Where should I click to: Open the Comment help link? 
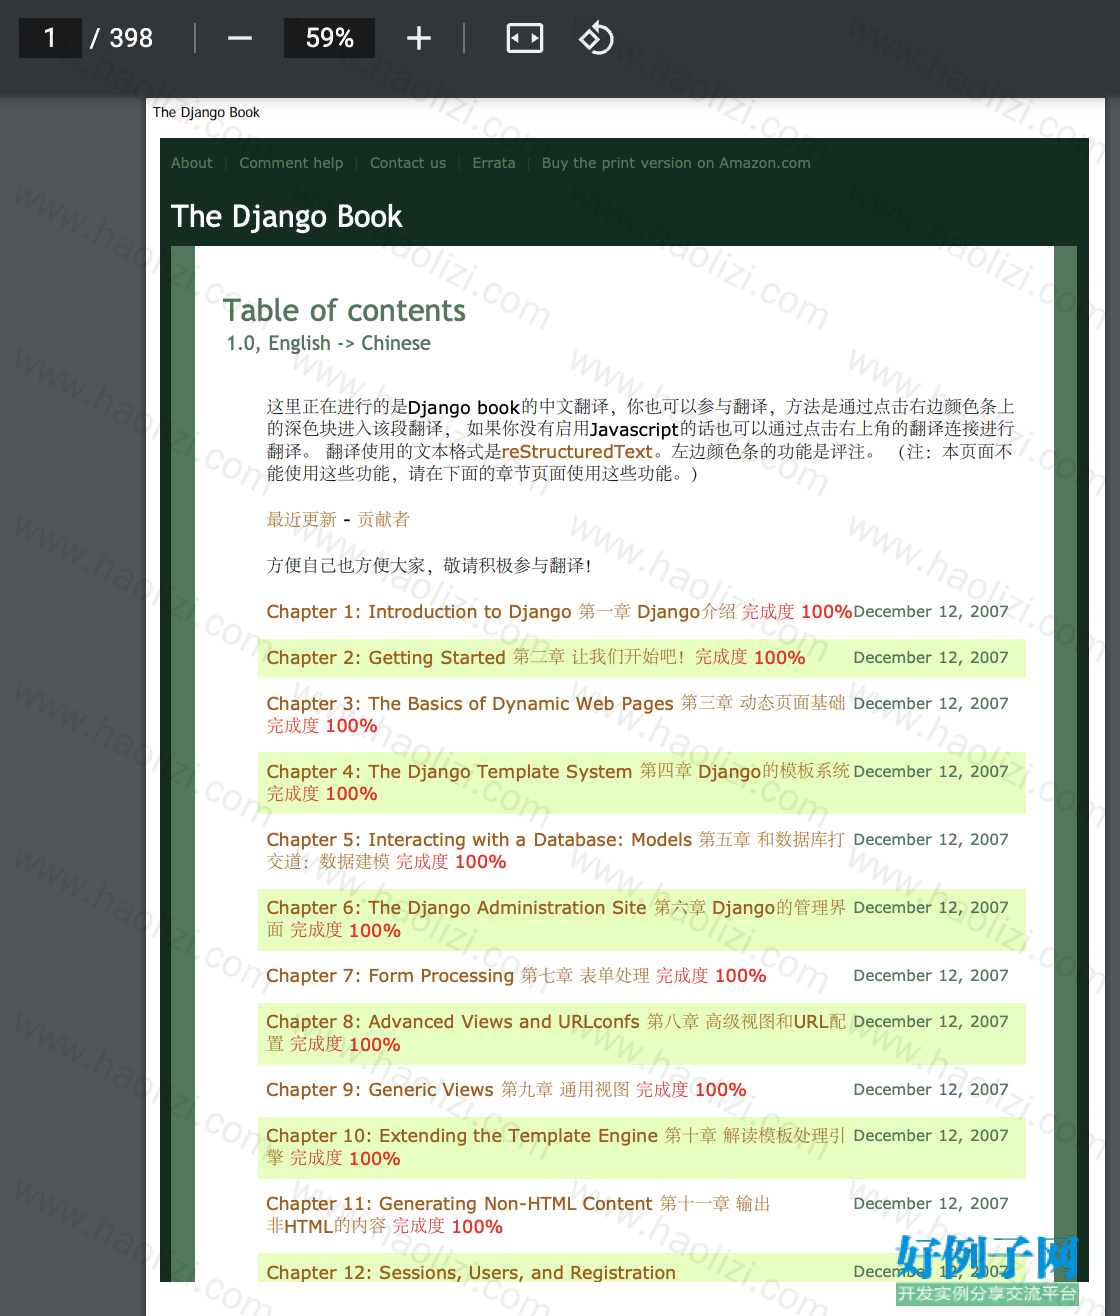pyautogui.click(x=291, y=163)
